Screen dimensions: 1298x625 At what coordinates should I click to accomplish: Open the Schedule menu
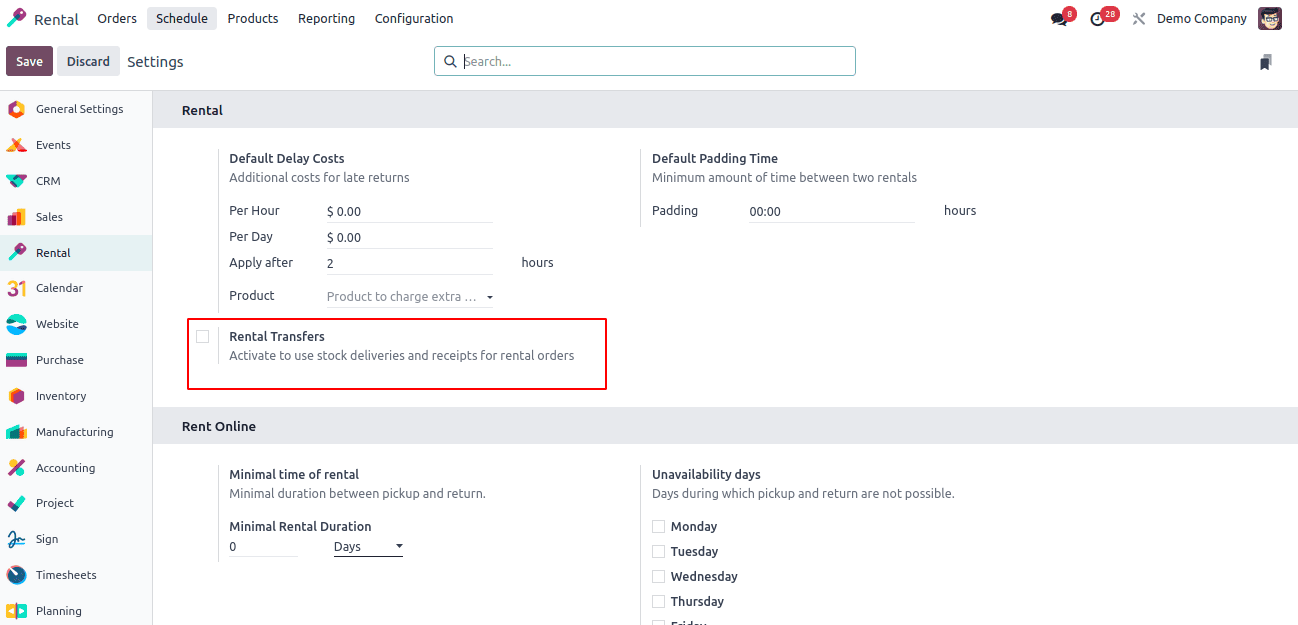coord(182,18)
